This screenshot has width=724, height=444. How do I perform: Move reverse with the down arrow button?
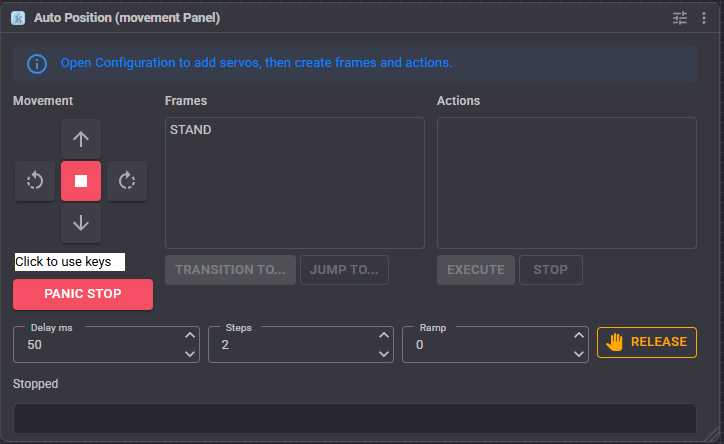(81, 223)
